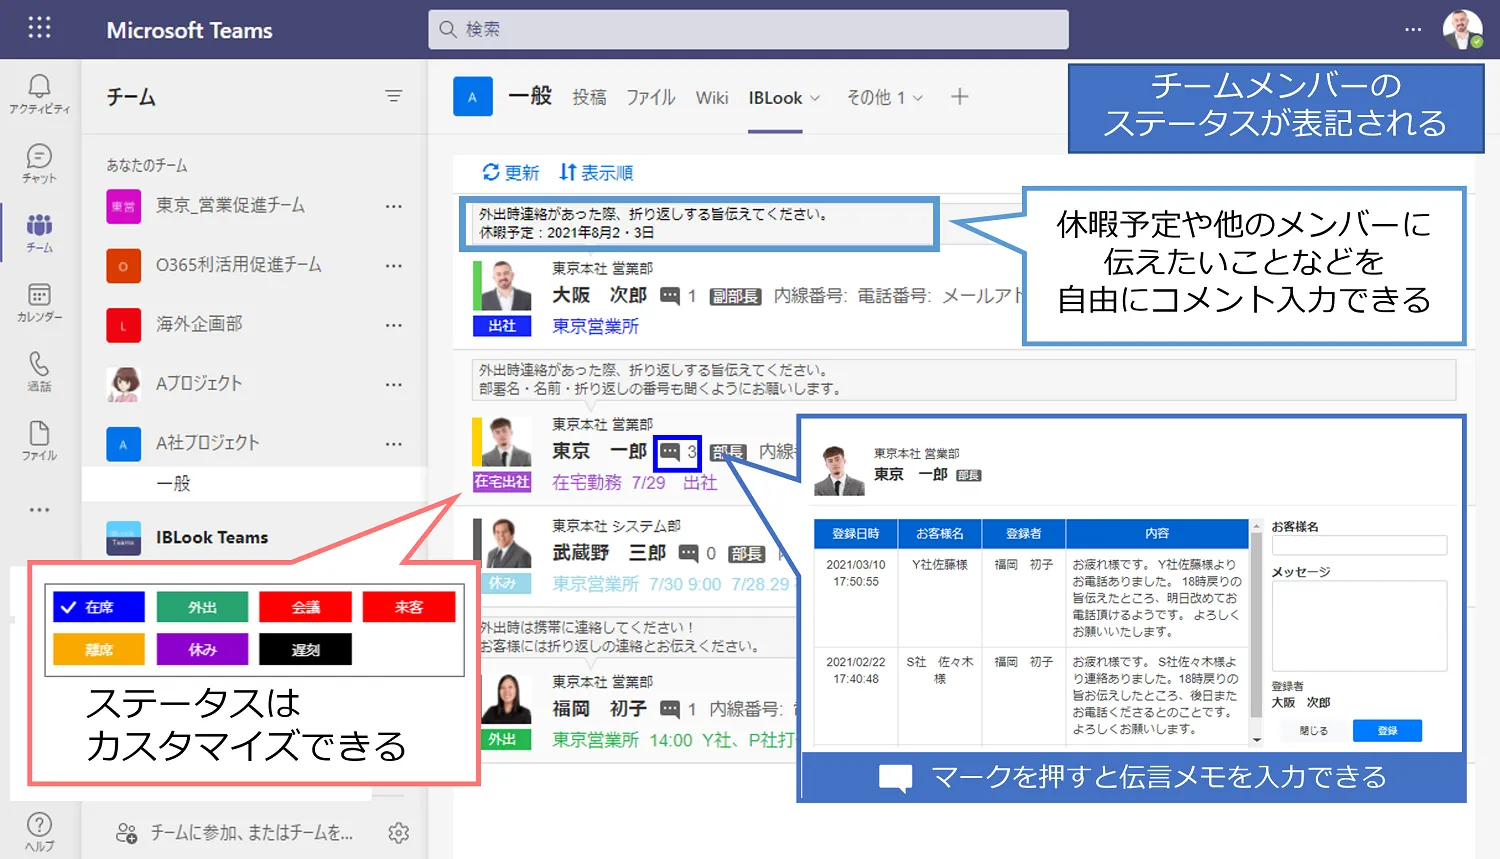Open settings and more ellipsis in title bar
This screenshot has height=859, width=1500.
(x=1413, y=29)
